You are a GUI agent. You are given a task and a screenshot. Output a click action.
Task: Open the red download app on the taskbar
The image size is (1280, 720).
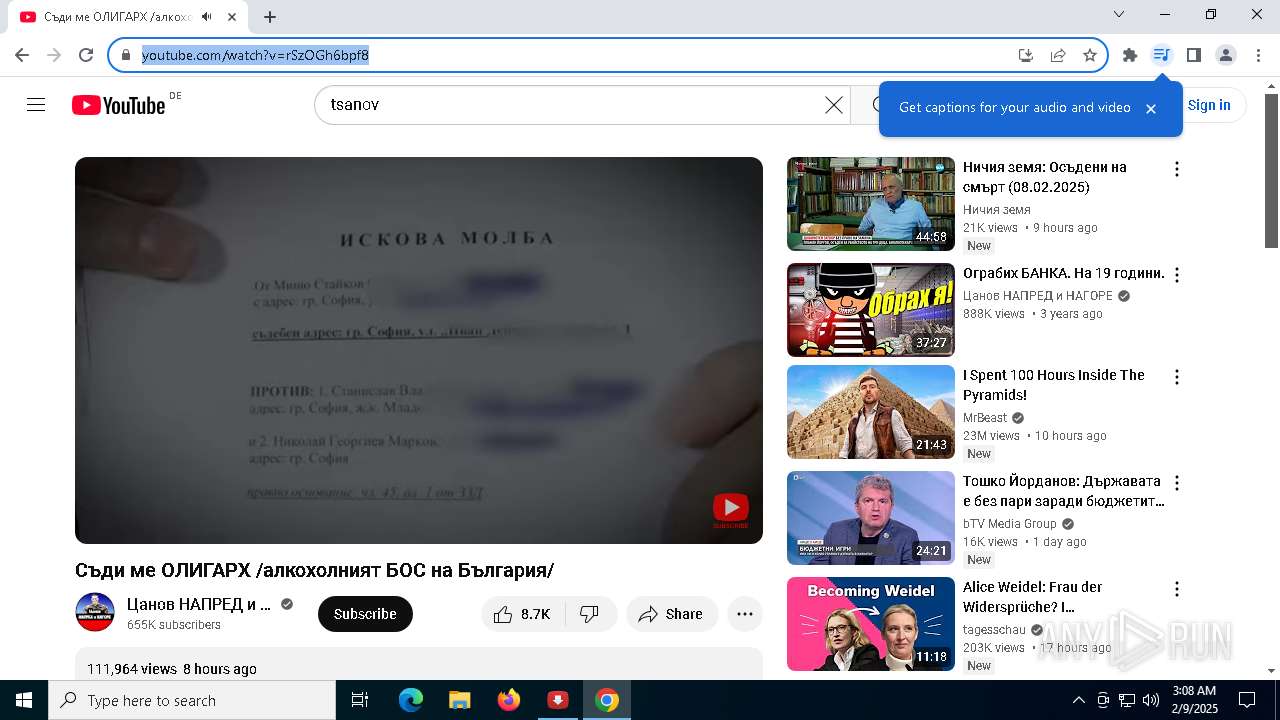click(x=557, y=700)
